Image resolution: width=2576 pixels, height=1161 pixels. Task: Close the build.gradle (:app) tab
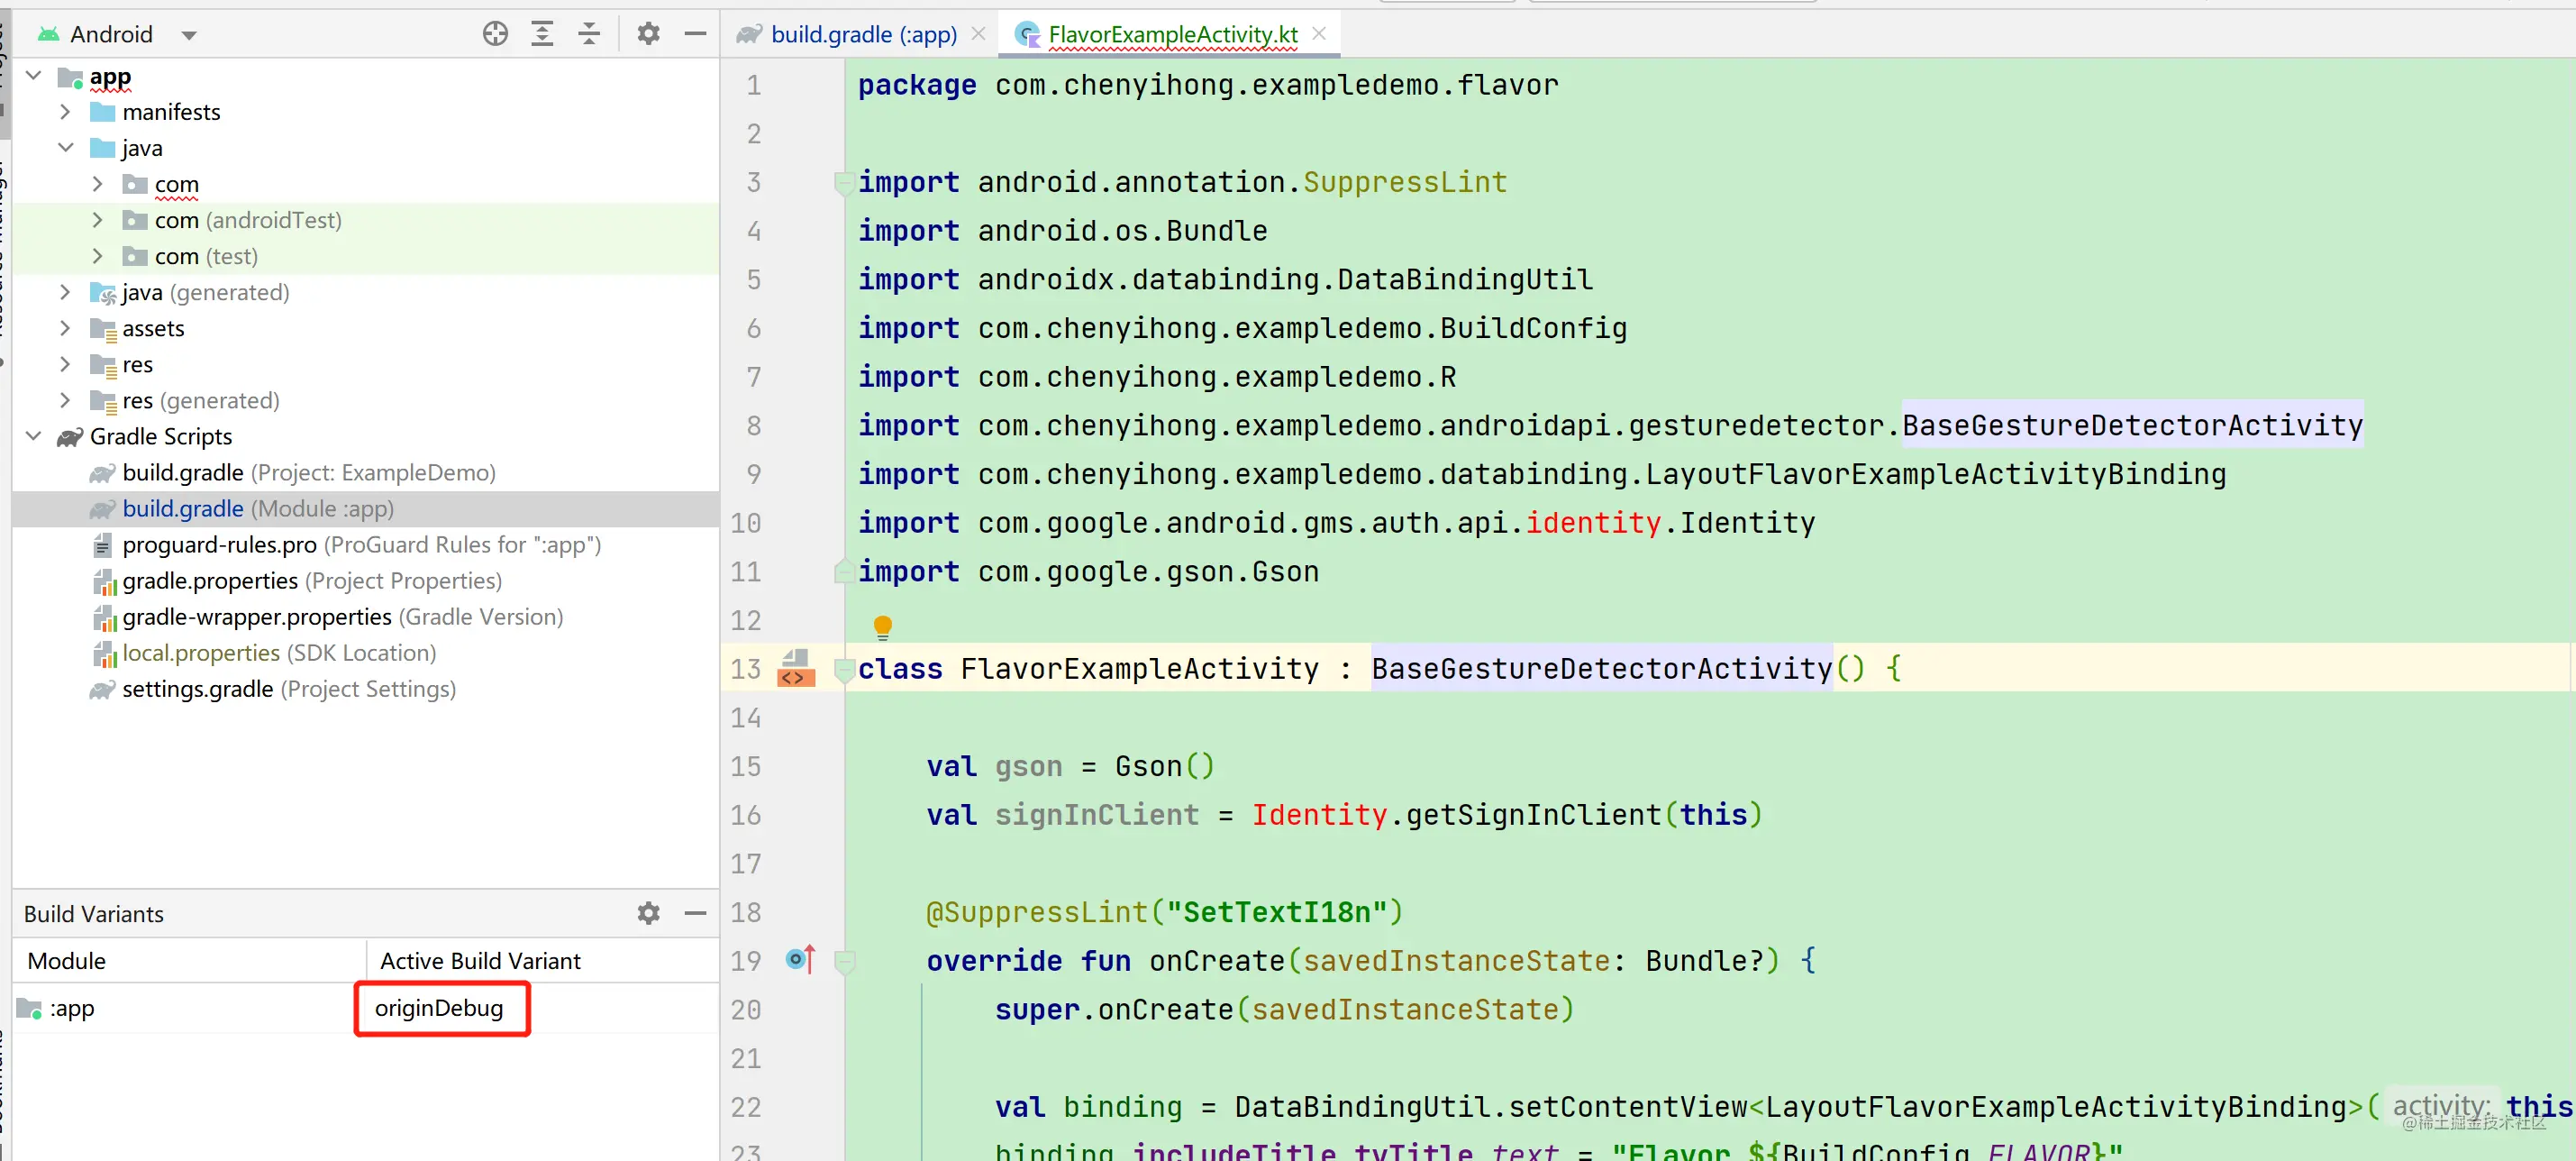click(979, 34)
